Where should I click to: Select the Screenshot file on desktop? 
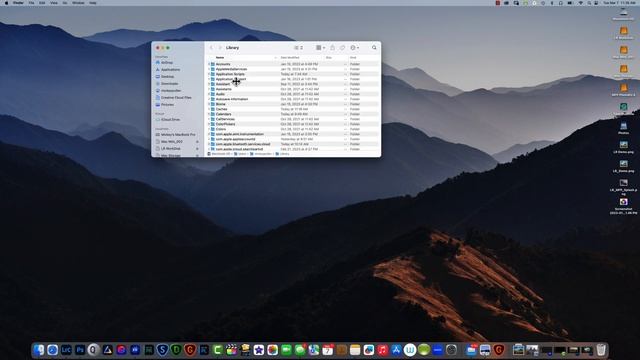tap(623, 205)
